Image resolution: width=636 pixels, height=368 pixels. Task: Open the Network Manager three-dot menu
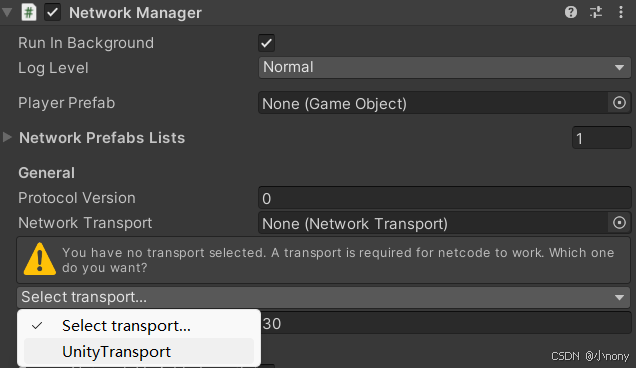[x=621, y=13]
